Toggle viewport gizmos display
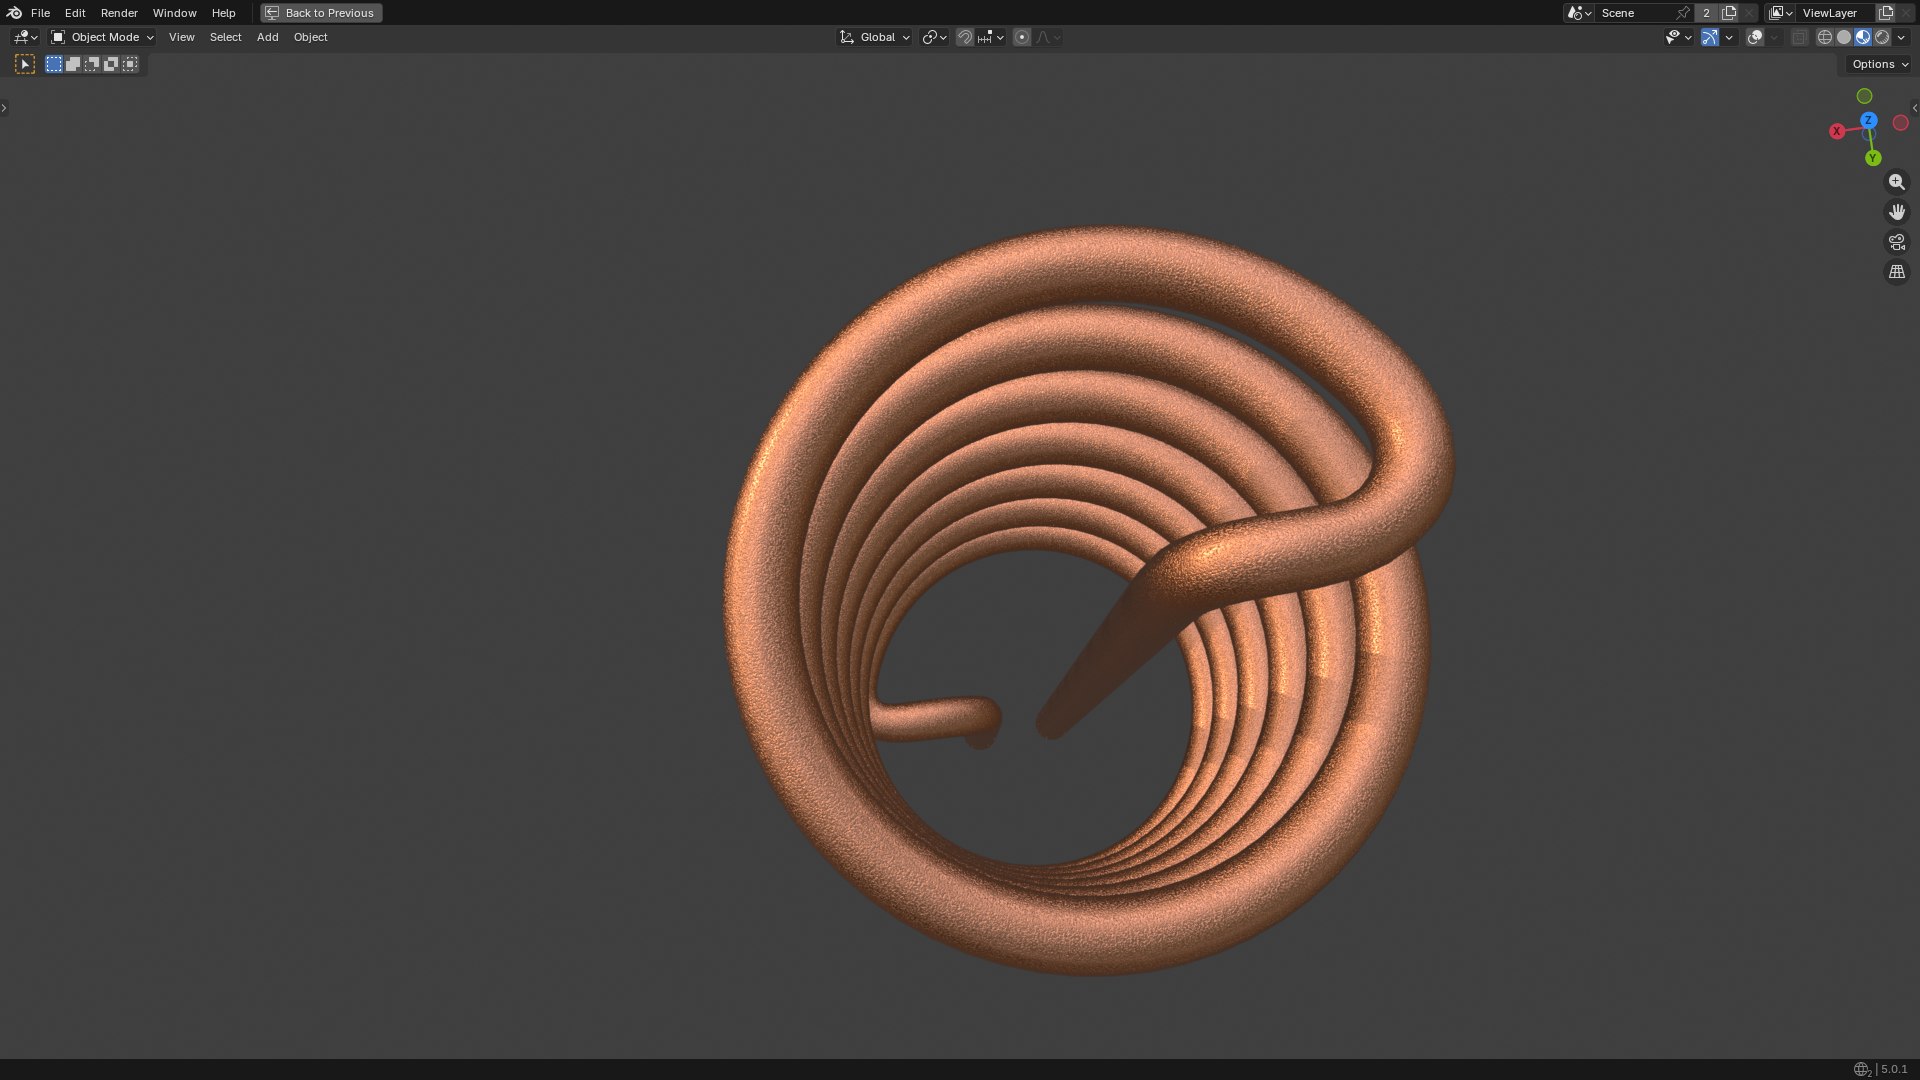1920x1080 pixels. [1710, 37]
